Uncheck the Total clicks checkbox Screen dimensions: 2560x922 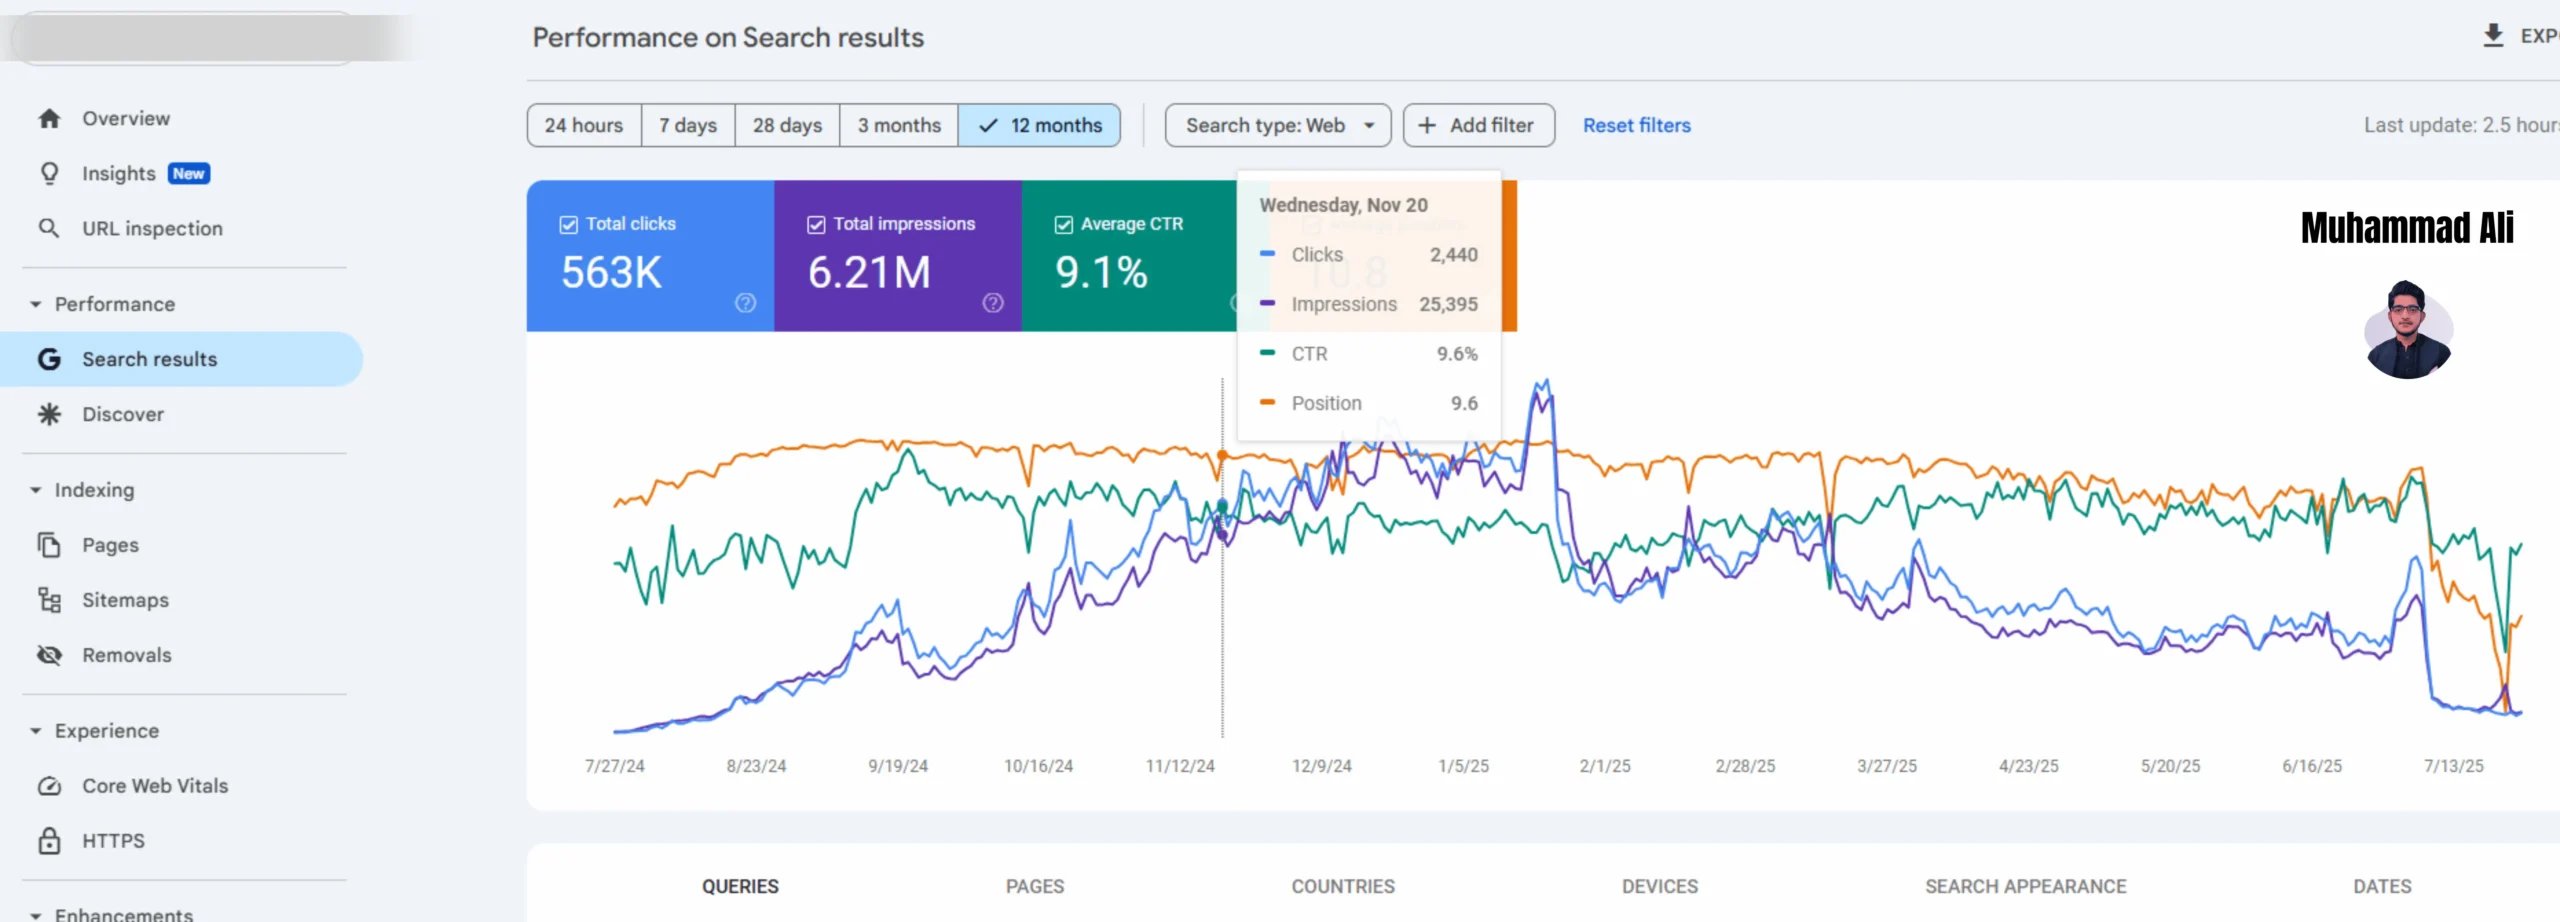click(x=569, y=225)
